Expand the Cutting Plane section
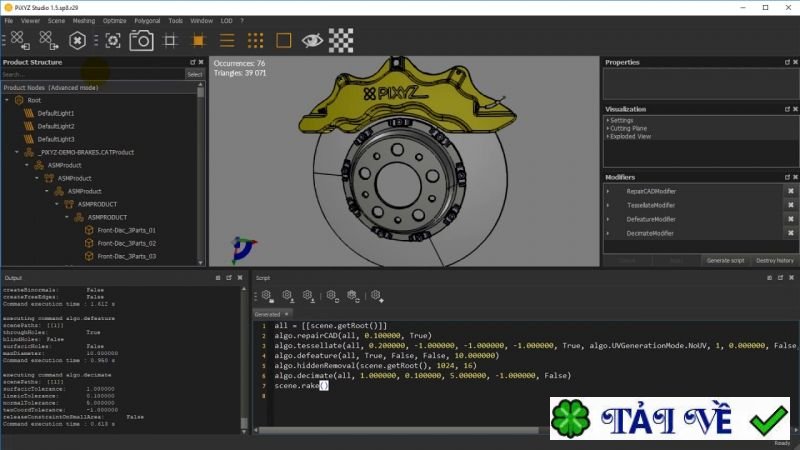Image resolution: width=800 pixels, height=450 pixels. click(629, 128)
